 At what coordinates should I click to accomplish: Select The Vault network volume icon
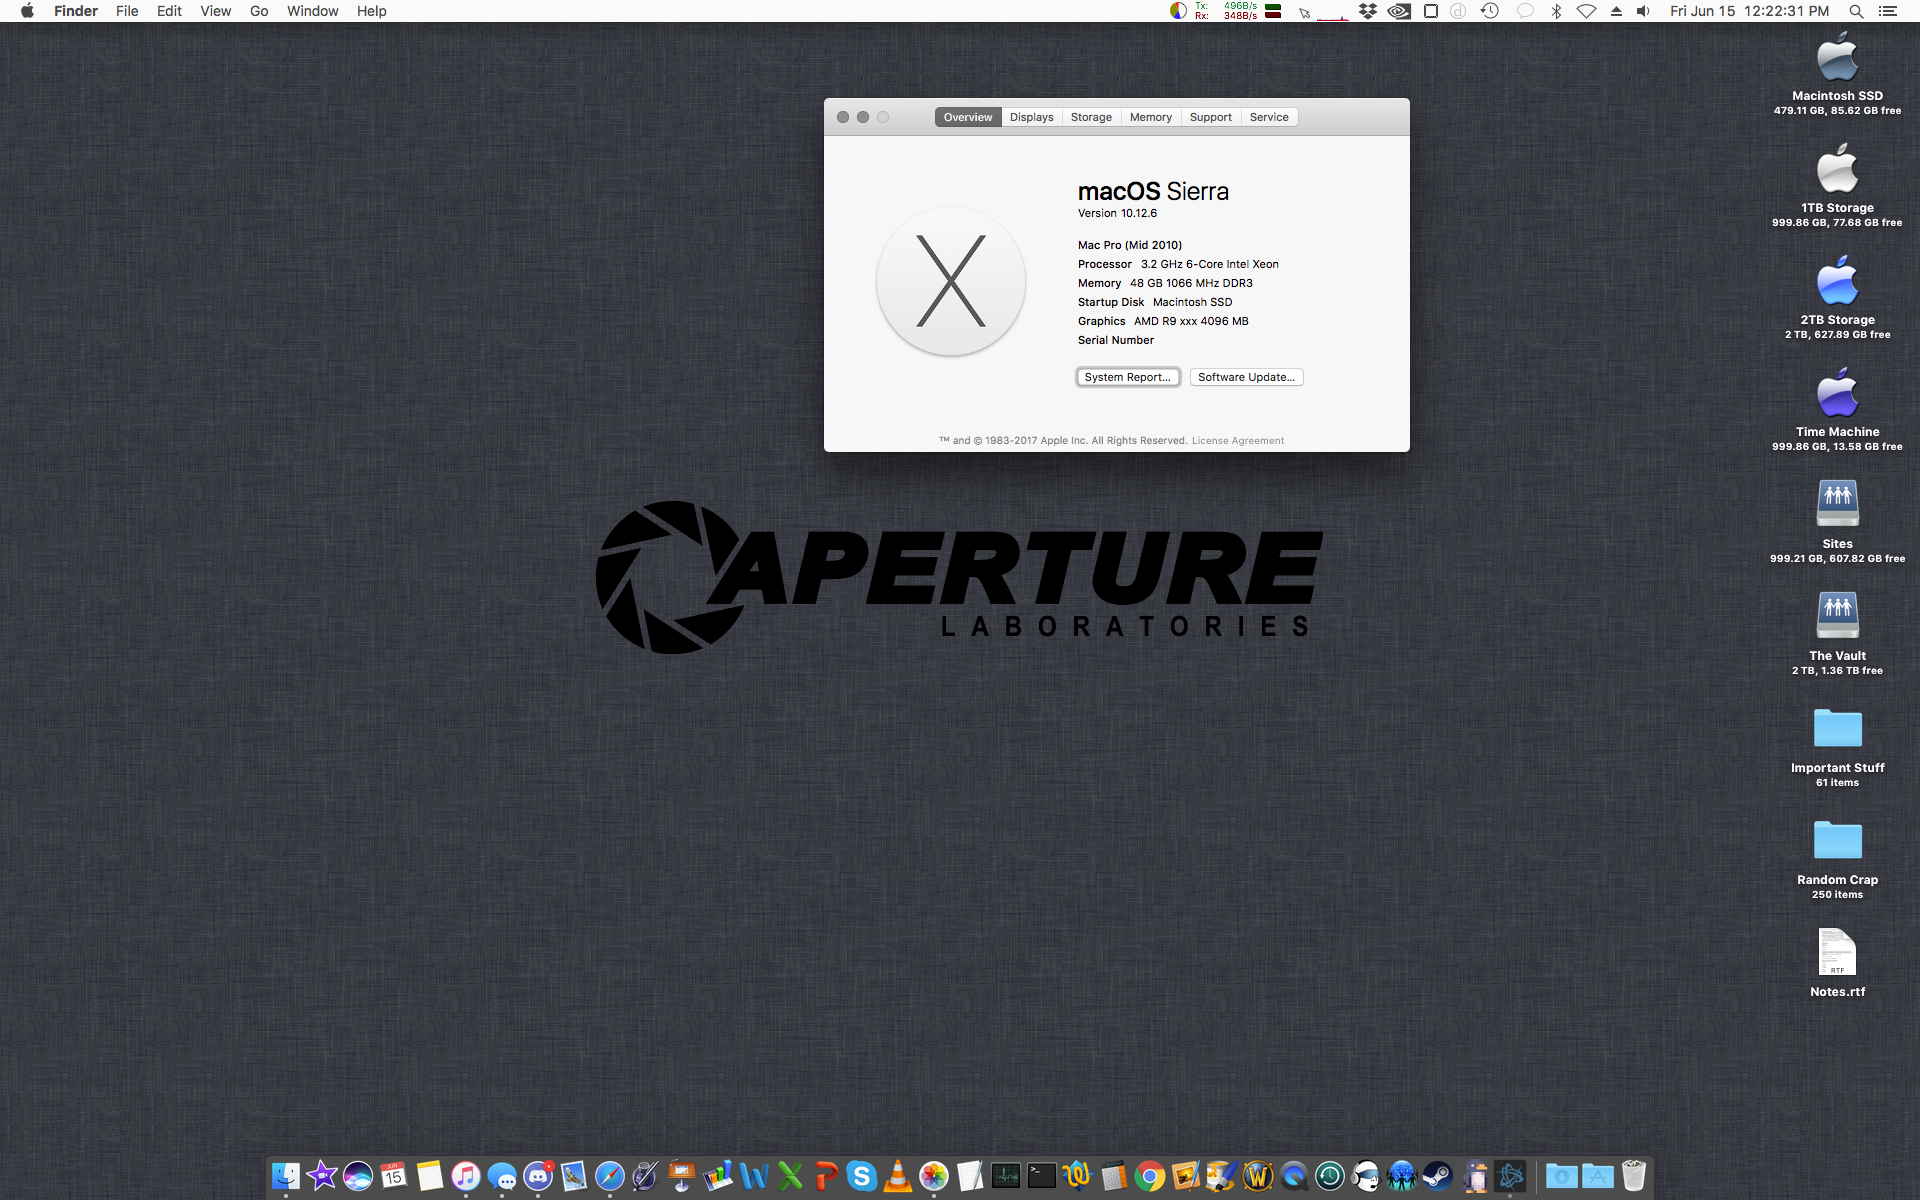click(1837, 616)
